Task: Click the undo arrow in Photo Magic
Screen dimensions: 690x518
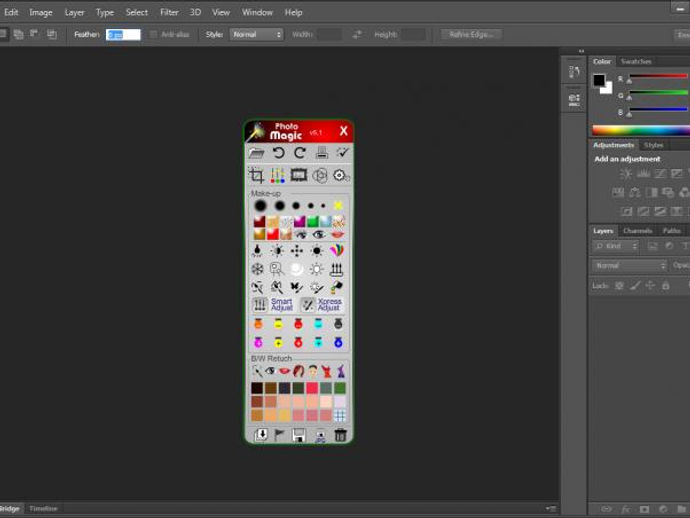Action: [x=278, y=153]
